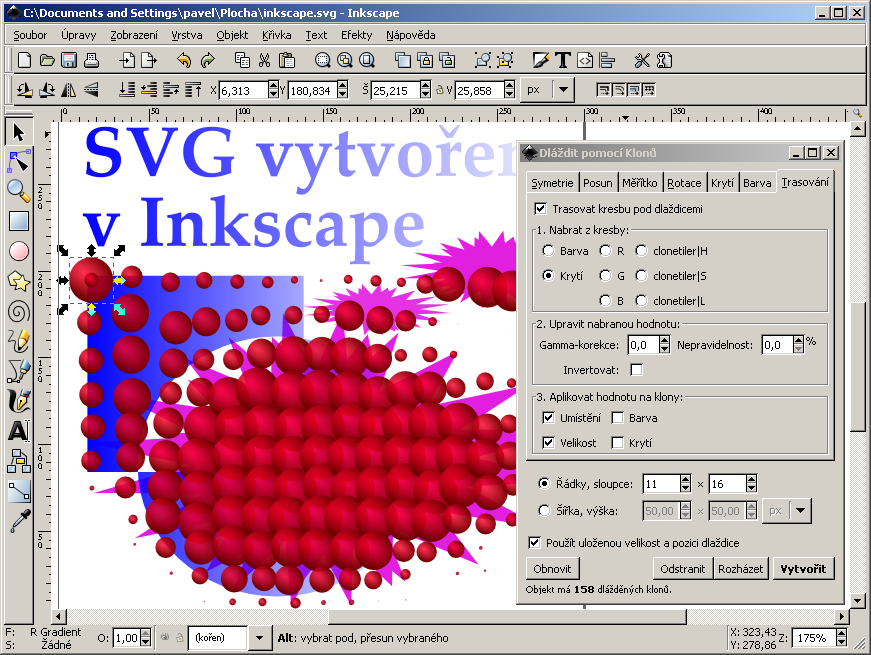This screenshot has width=871, height=655.
Task: Open a file with folder icon
Action: pos(47,60)
